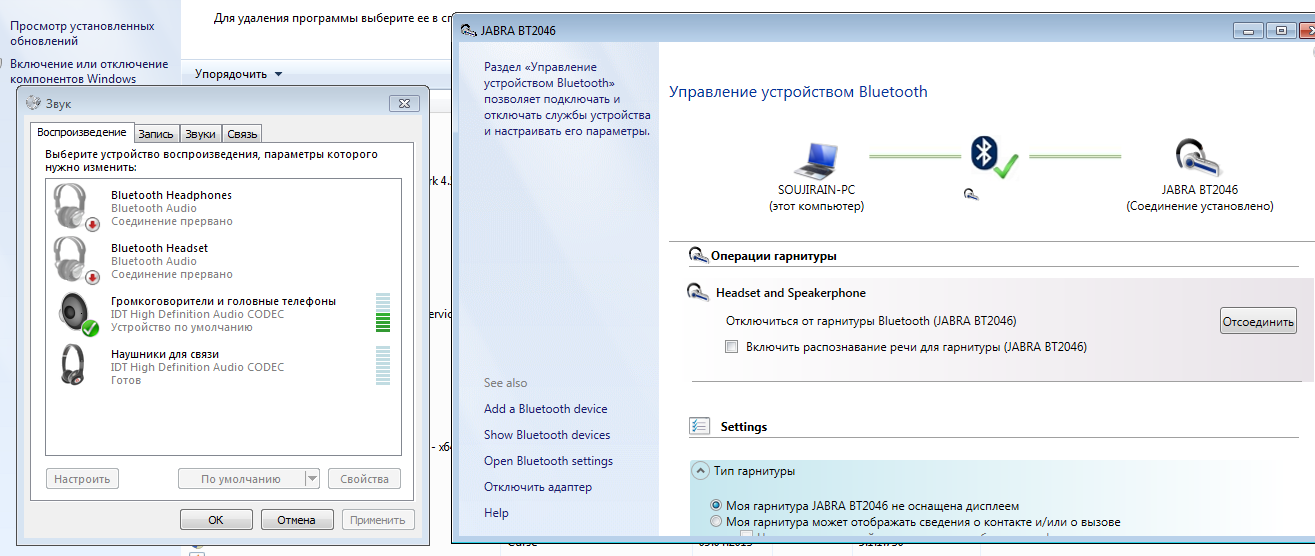Select headset without display radio option

coord(716,506)
